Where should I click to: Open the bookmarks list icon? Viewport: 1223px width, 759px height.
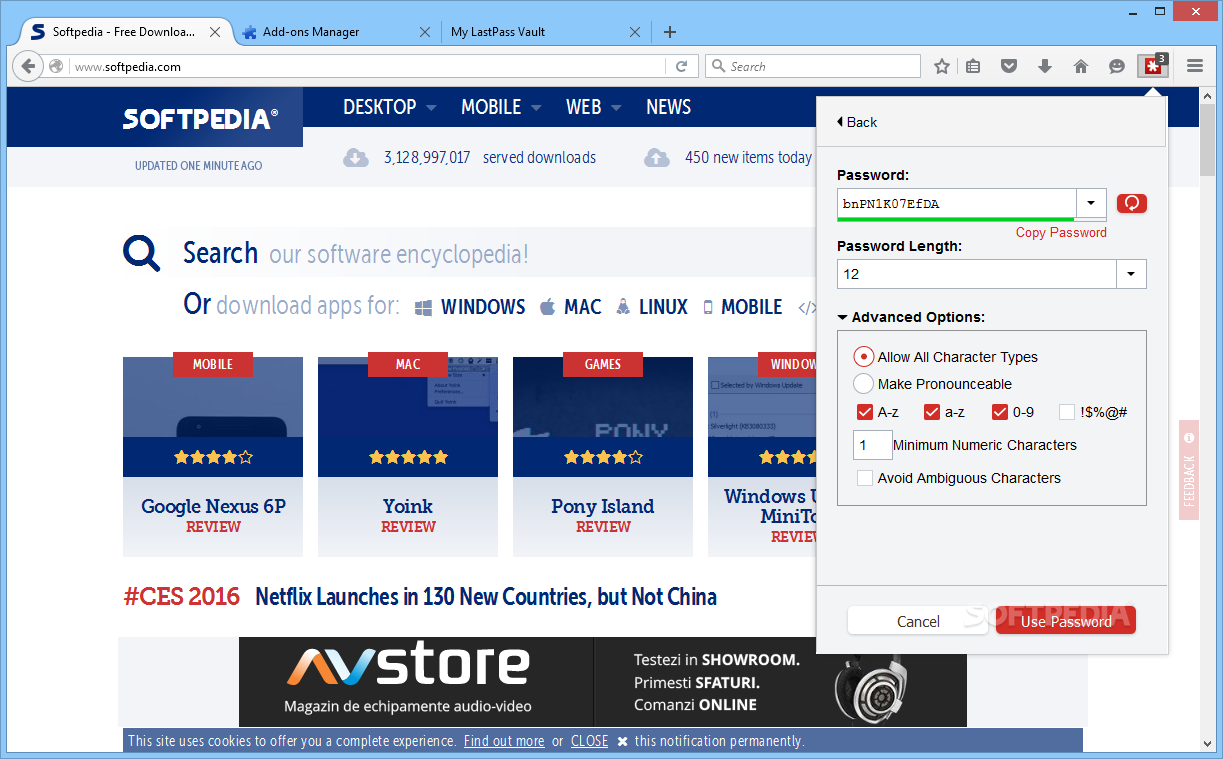pos(973,67)
